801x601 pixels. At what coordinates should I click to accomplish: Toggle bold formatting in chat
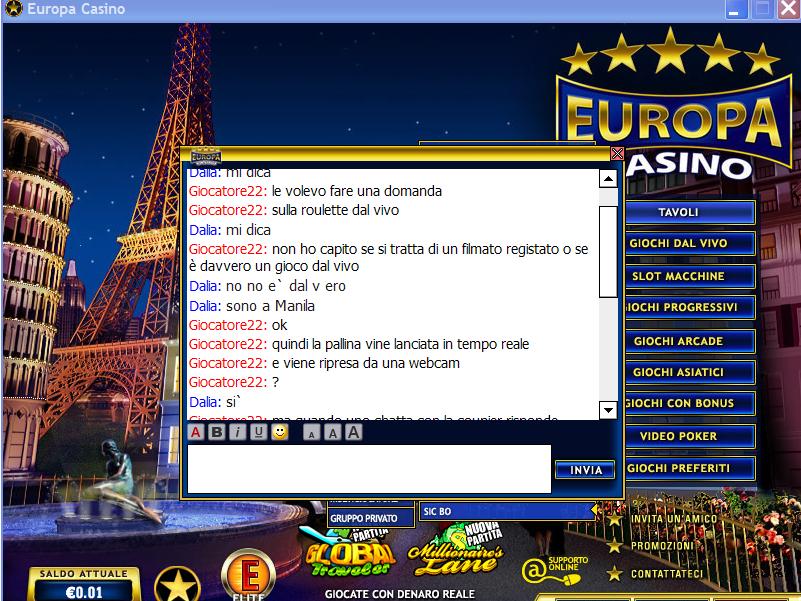tap(217, 432)
